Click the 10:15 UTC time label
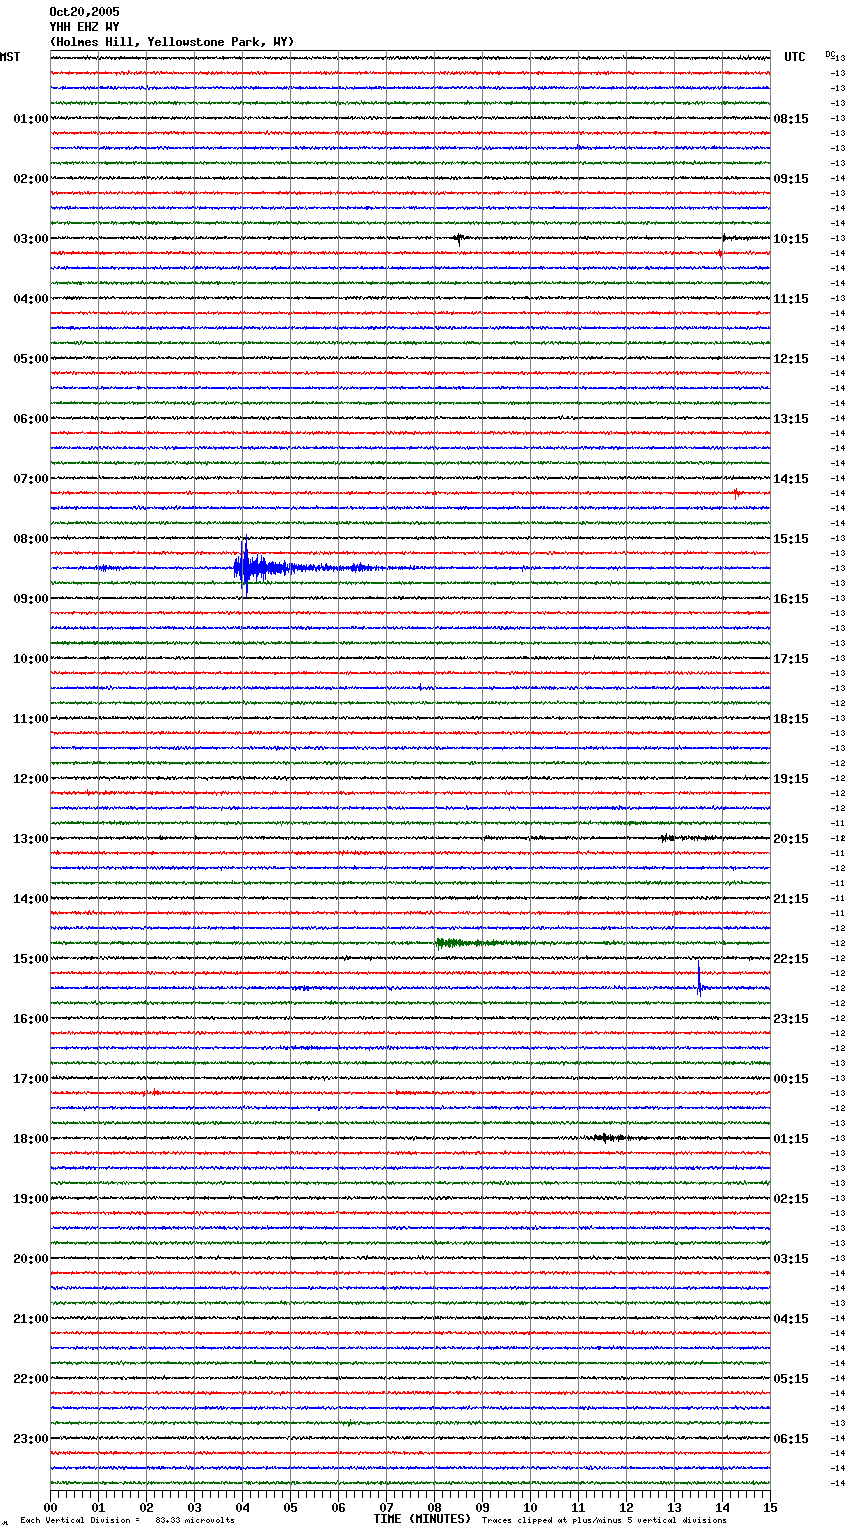 tap(791, 239)
